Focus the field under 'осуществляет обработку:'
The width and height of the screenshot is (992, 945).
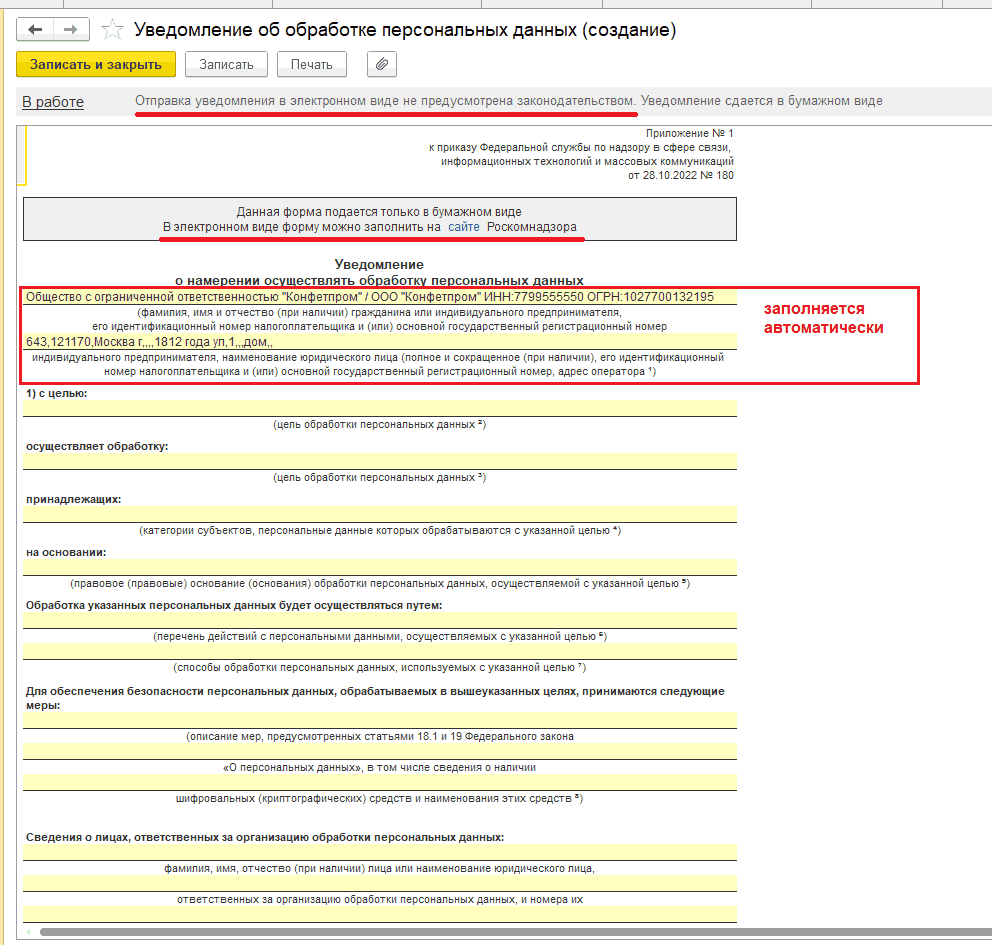click(x=380, y=461)
